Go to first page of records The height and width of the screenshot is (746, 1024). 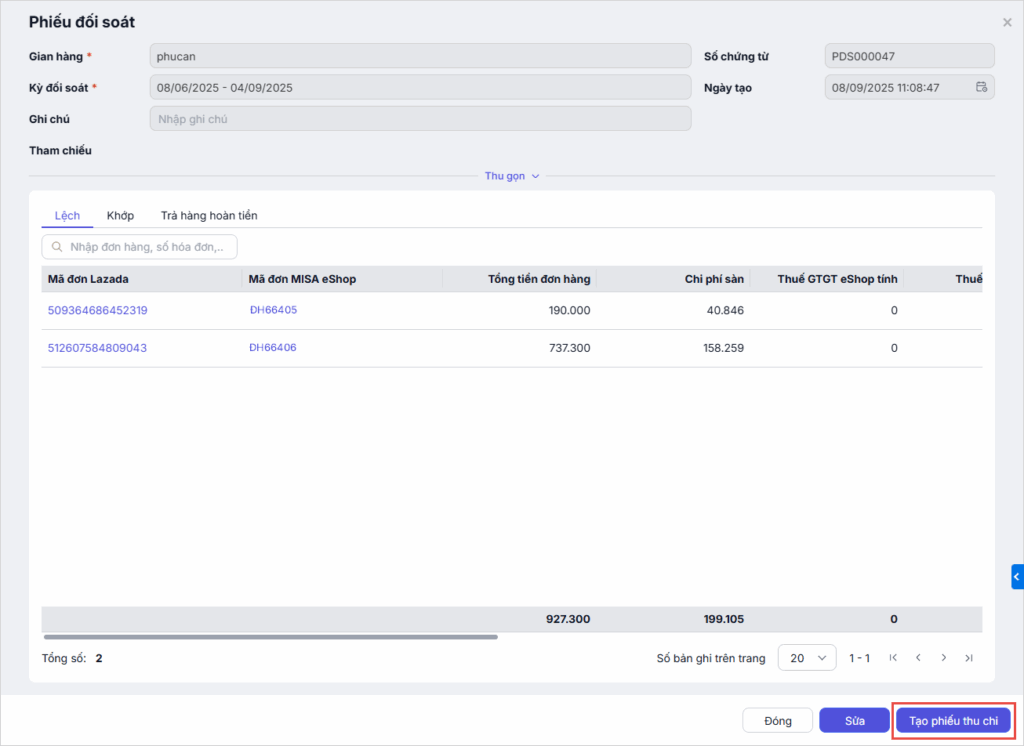pyautogui.click(x=893, y=658)
